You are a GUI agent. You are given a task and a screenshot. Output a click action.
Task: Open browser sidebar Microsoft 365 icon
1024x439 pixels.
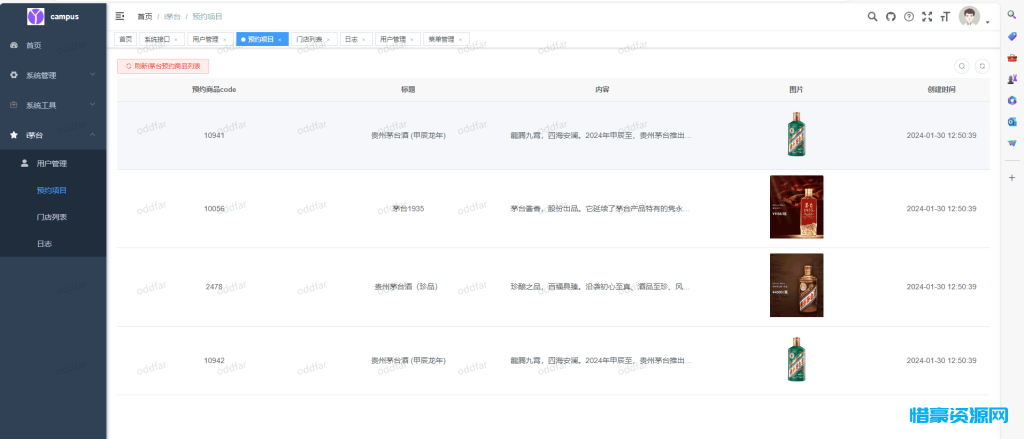[1012, 101]
